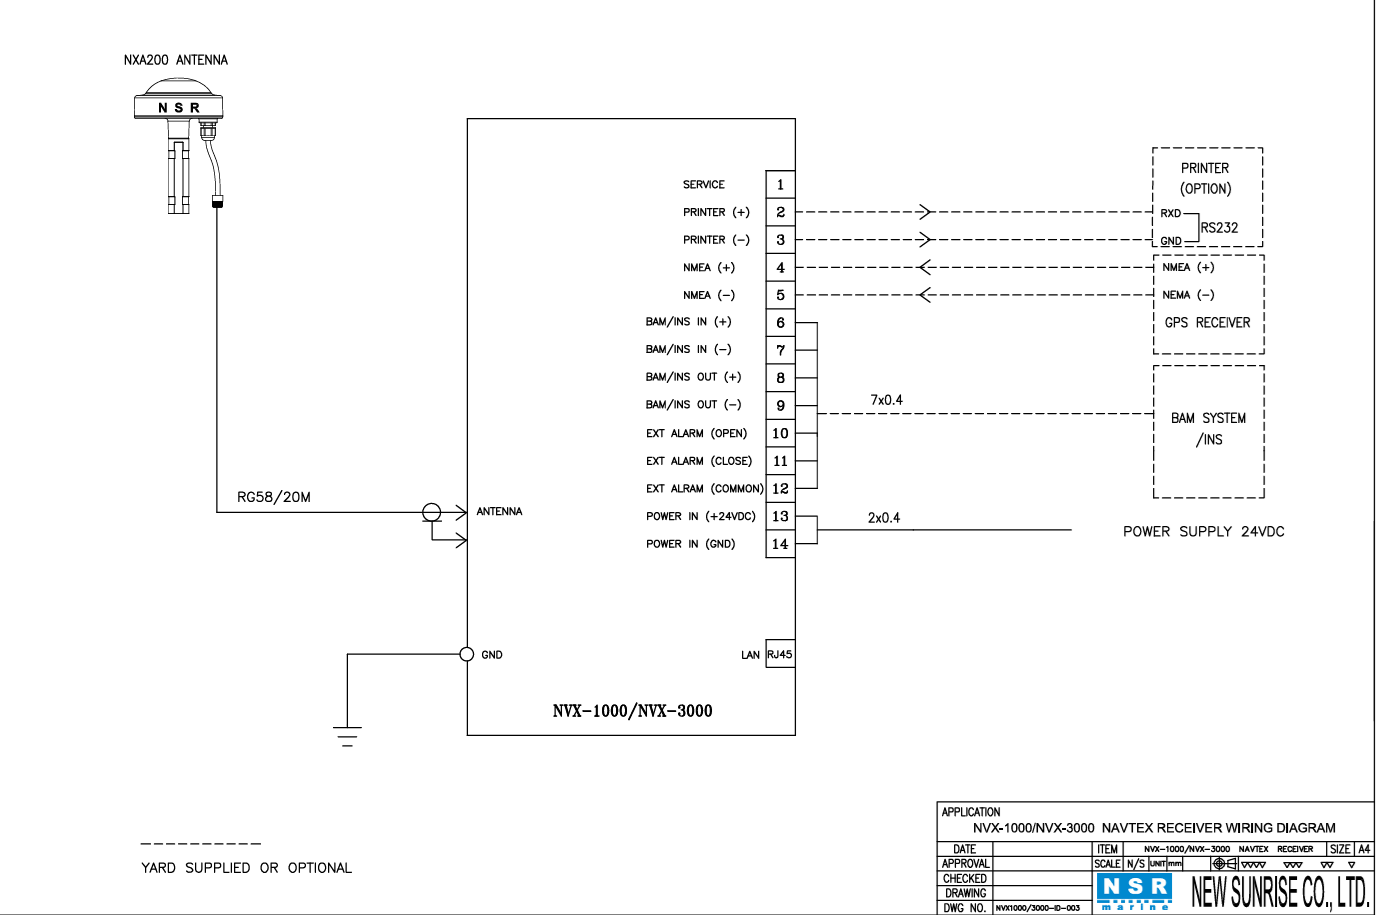Click the arrow on the NMEA (+) line

pos(925,267)
